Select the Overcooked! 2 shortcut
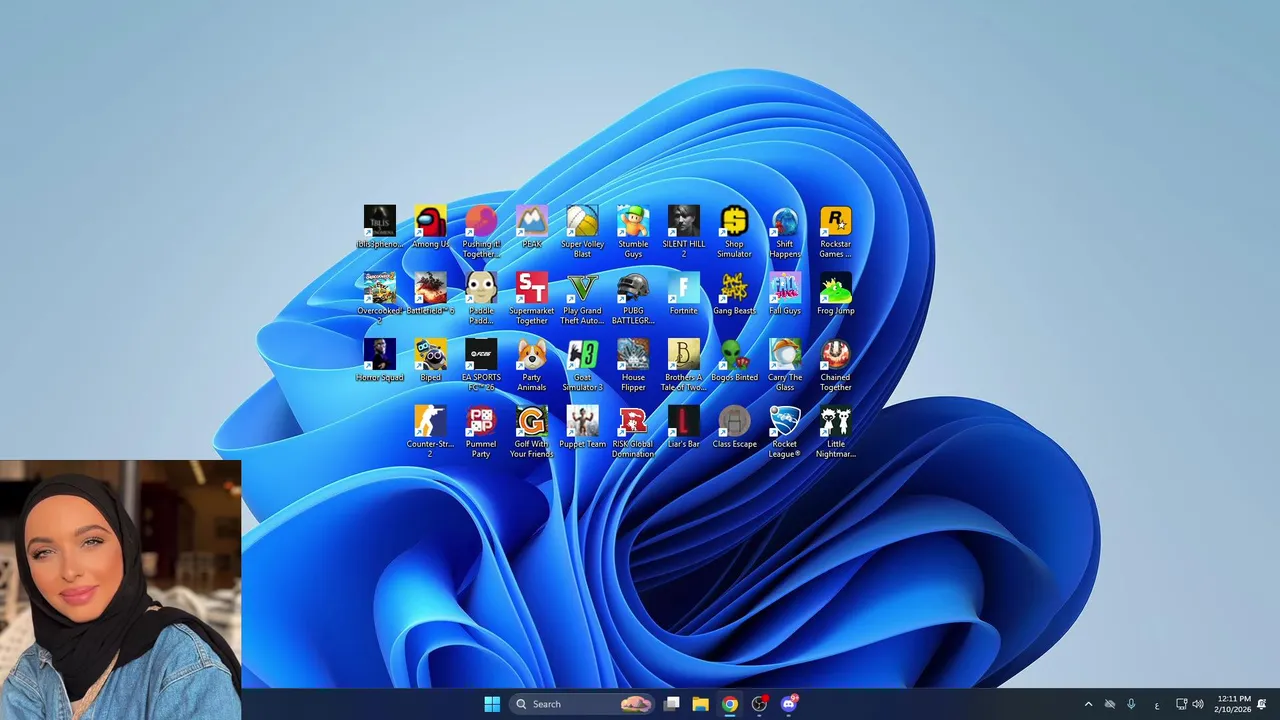Screen dimensions: 1280x720 (380, 298)
